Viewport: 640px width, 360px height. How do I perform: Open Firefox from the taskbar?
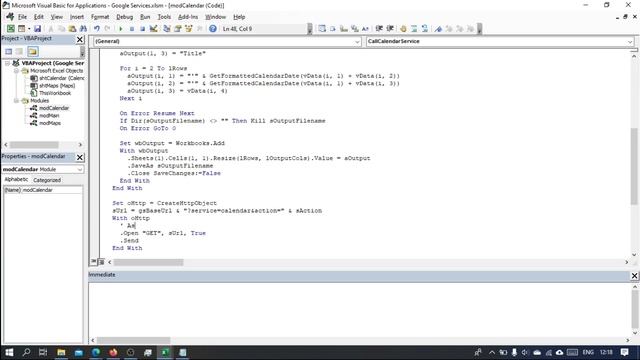[113, 352]
